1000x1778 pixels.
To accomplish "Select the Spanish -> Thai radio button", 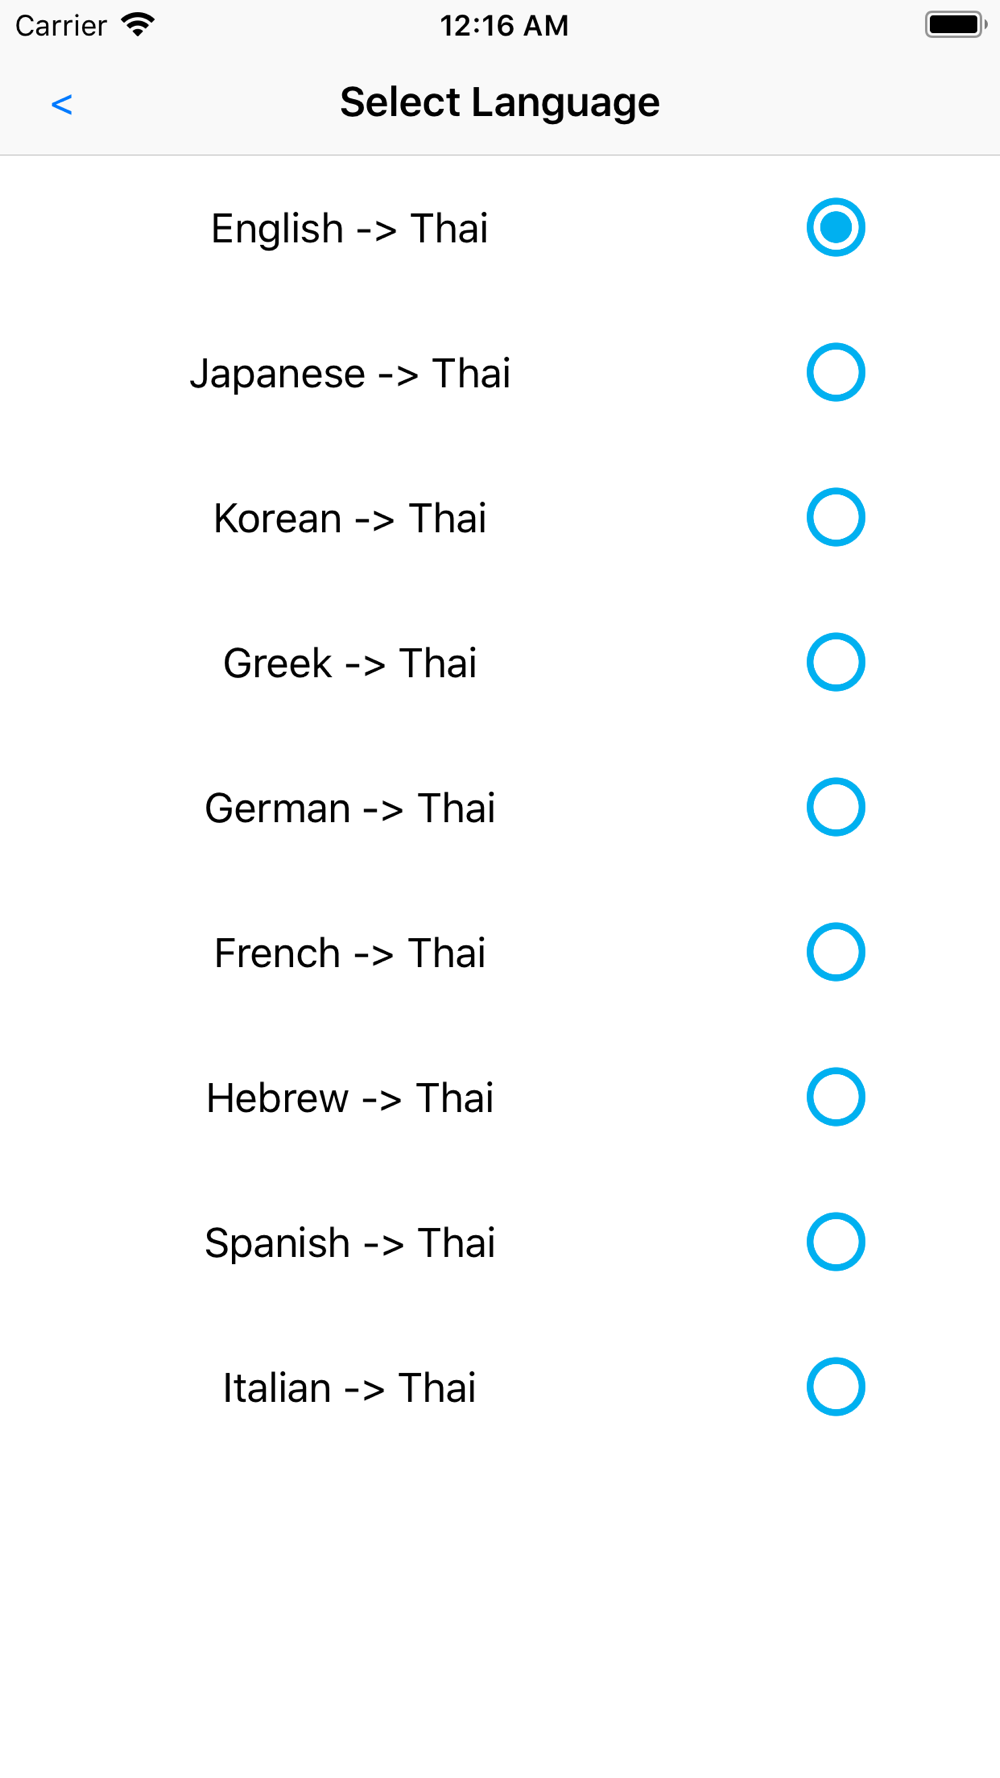I will (835, 1243).
